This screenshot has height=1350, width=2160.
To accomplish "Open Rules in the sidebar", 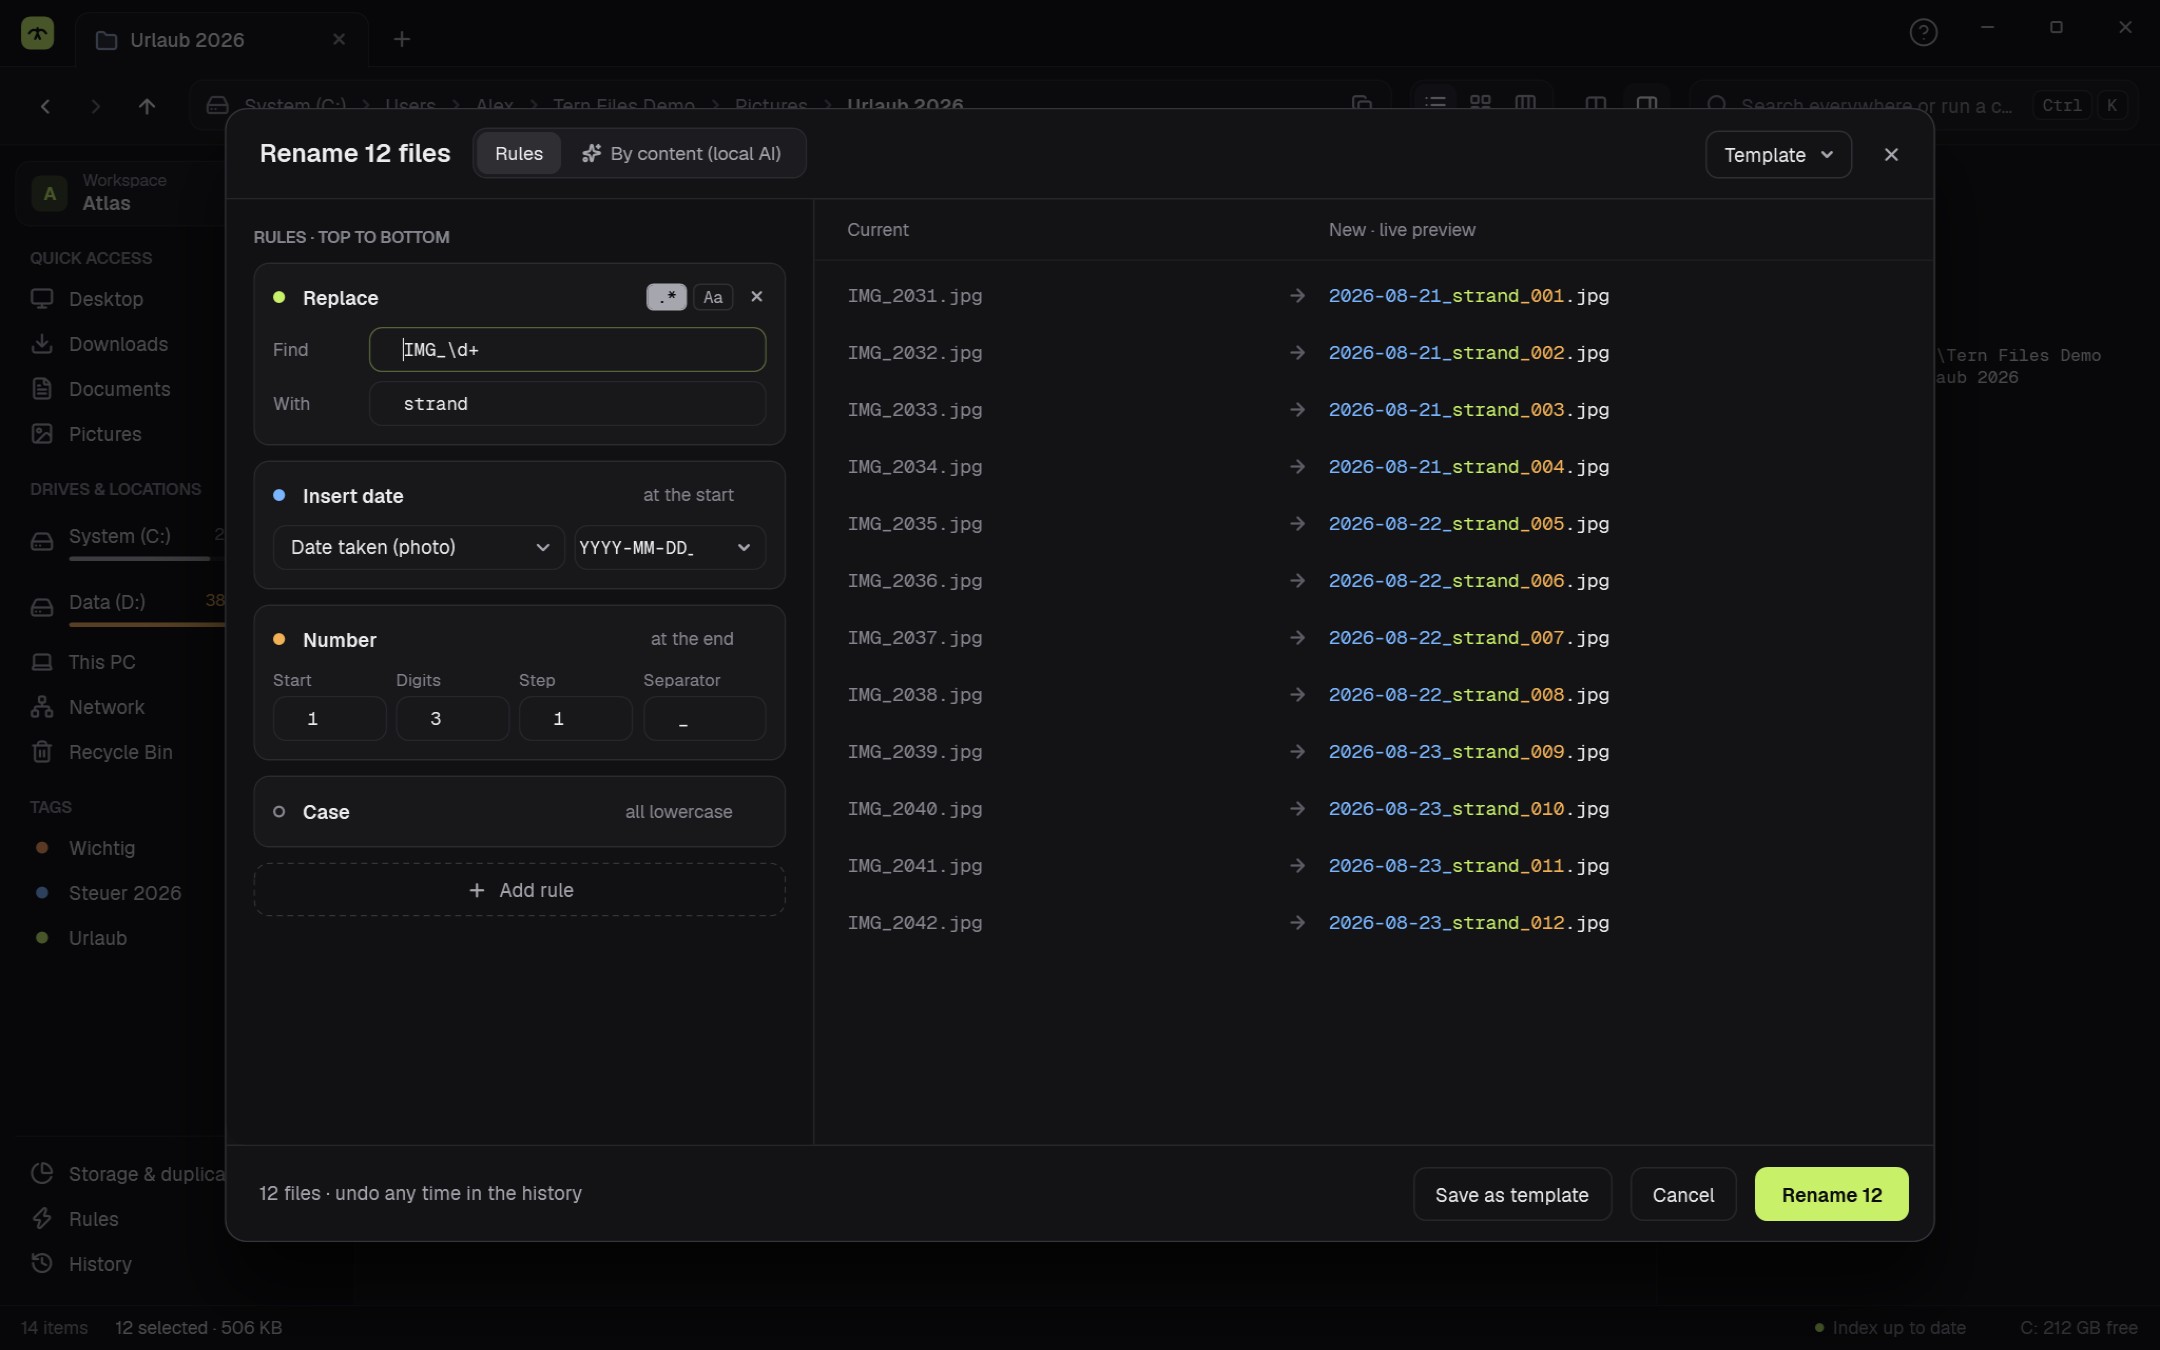I will point(75,1218).
